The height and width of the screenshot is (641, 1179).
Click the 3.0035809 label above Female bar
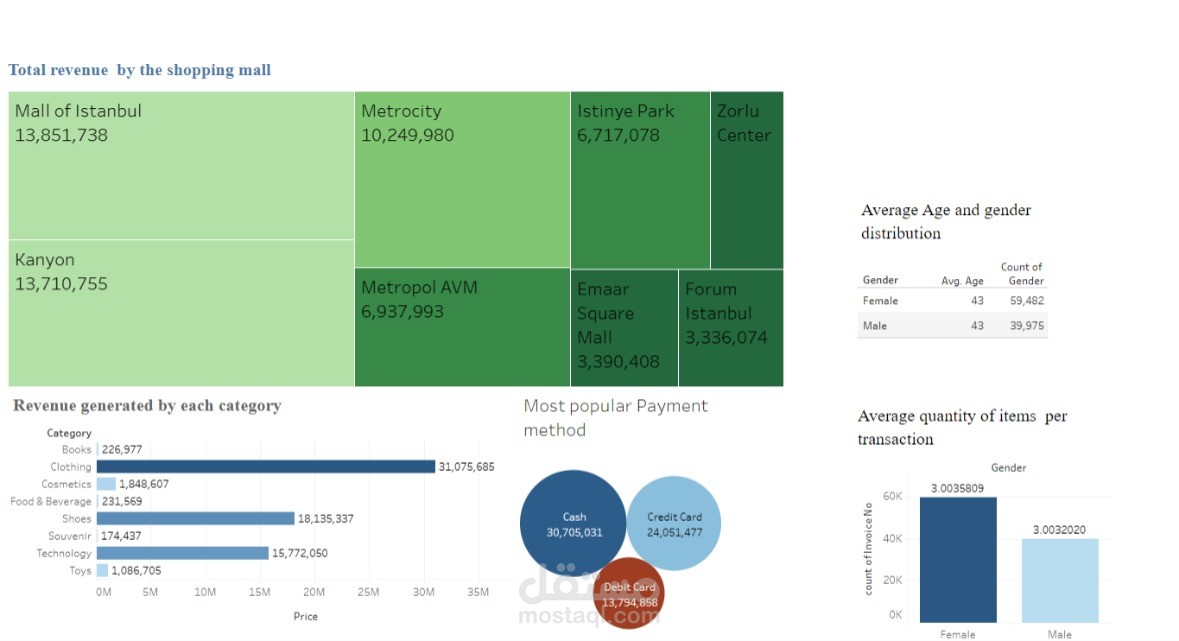click(957, 488)
